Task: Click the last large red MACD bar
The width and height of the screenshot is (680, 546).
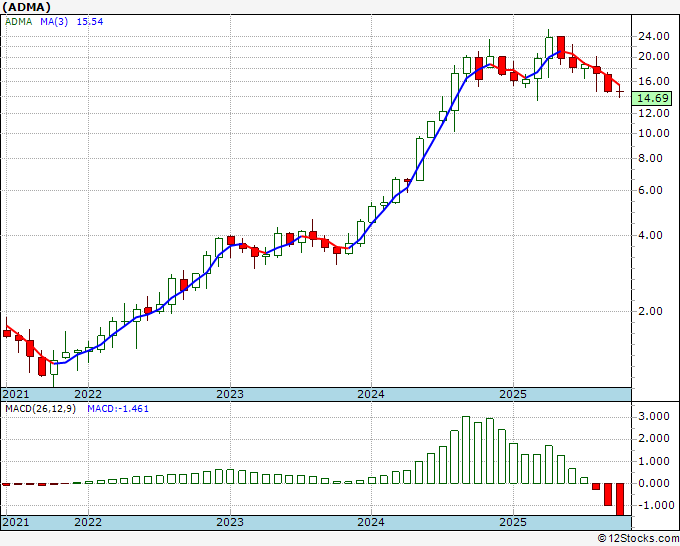Action: point(619,498)
